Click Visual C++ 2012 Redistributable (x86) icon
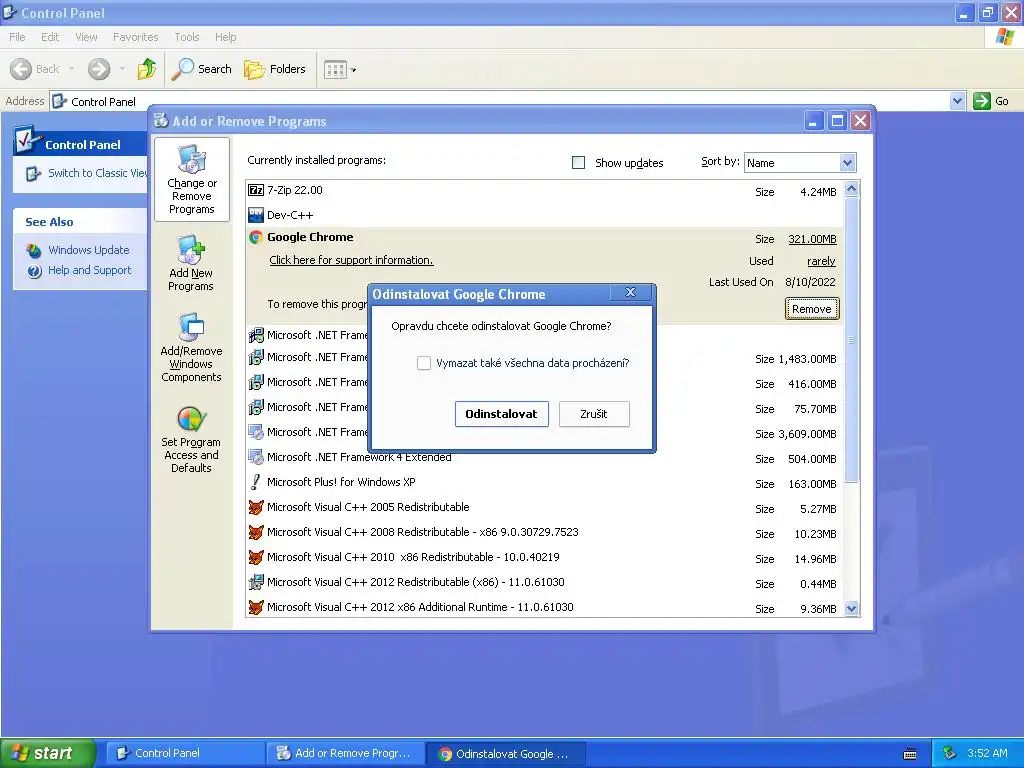1024x768 pixels. click(256, 582)
